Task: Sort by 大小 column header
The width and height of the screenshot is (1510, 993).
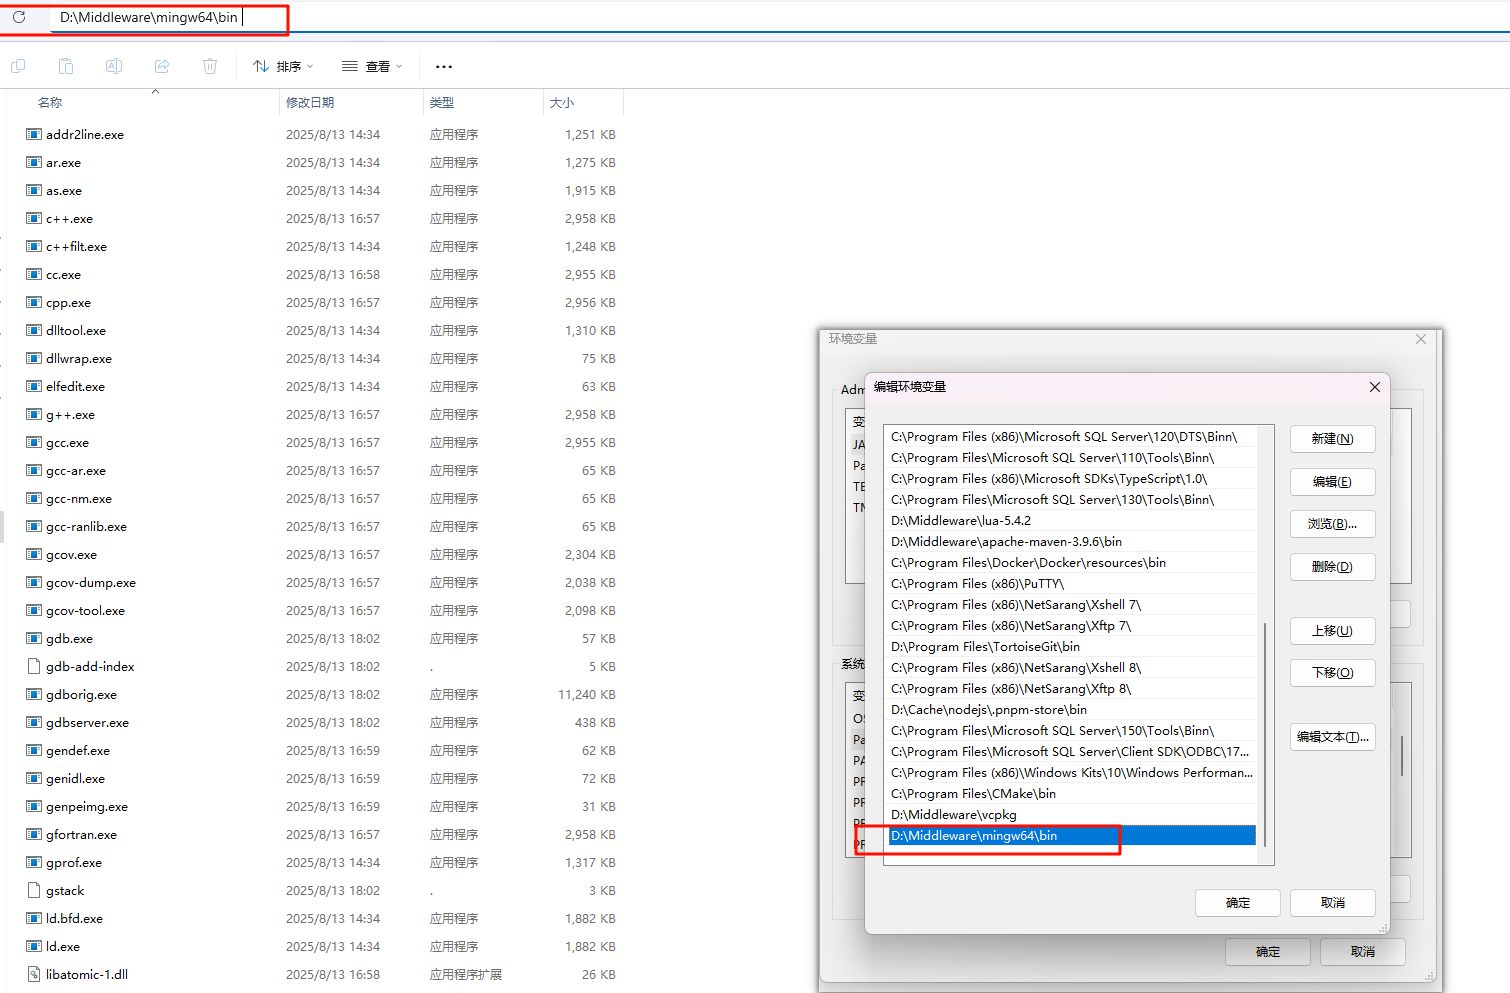Action: (562, 103)
